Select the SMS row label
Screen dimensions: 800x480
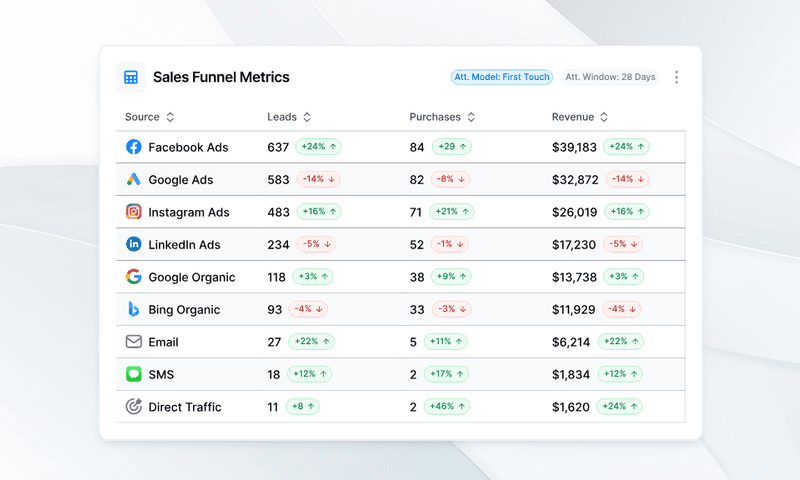point(161,375)
